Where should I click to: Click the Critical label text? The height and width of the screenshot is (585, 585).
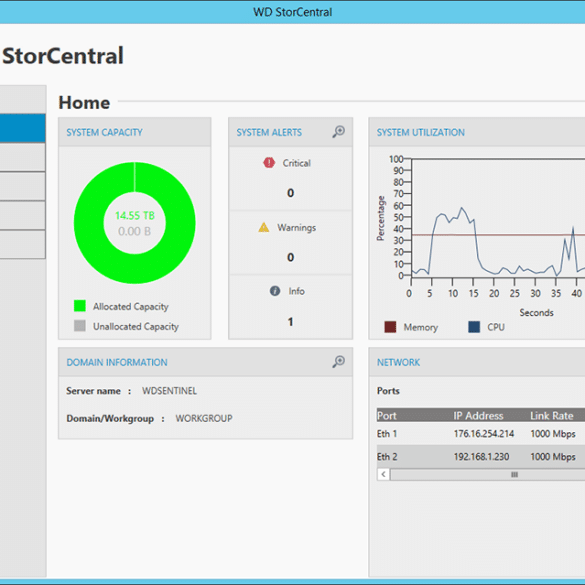pos(296,163)
